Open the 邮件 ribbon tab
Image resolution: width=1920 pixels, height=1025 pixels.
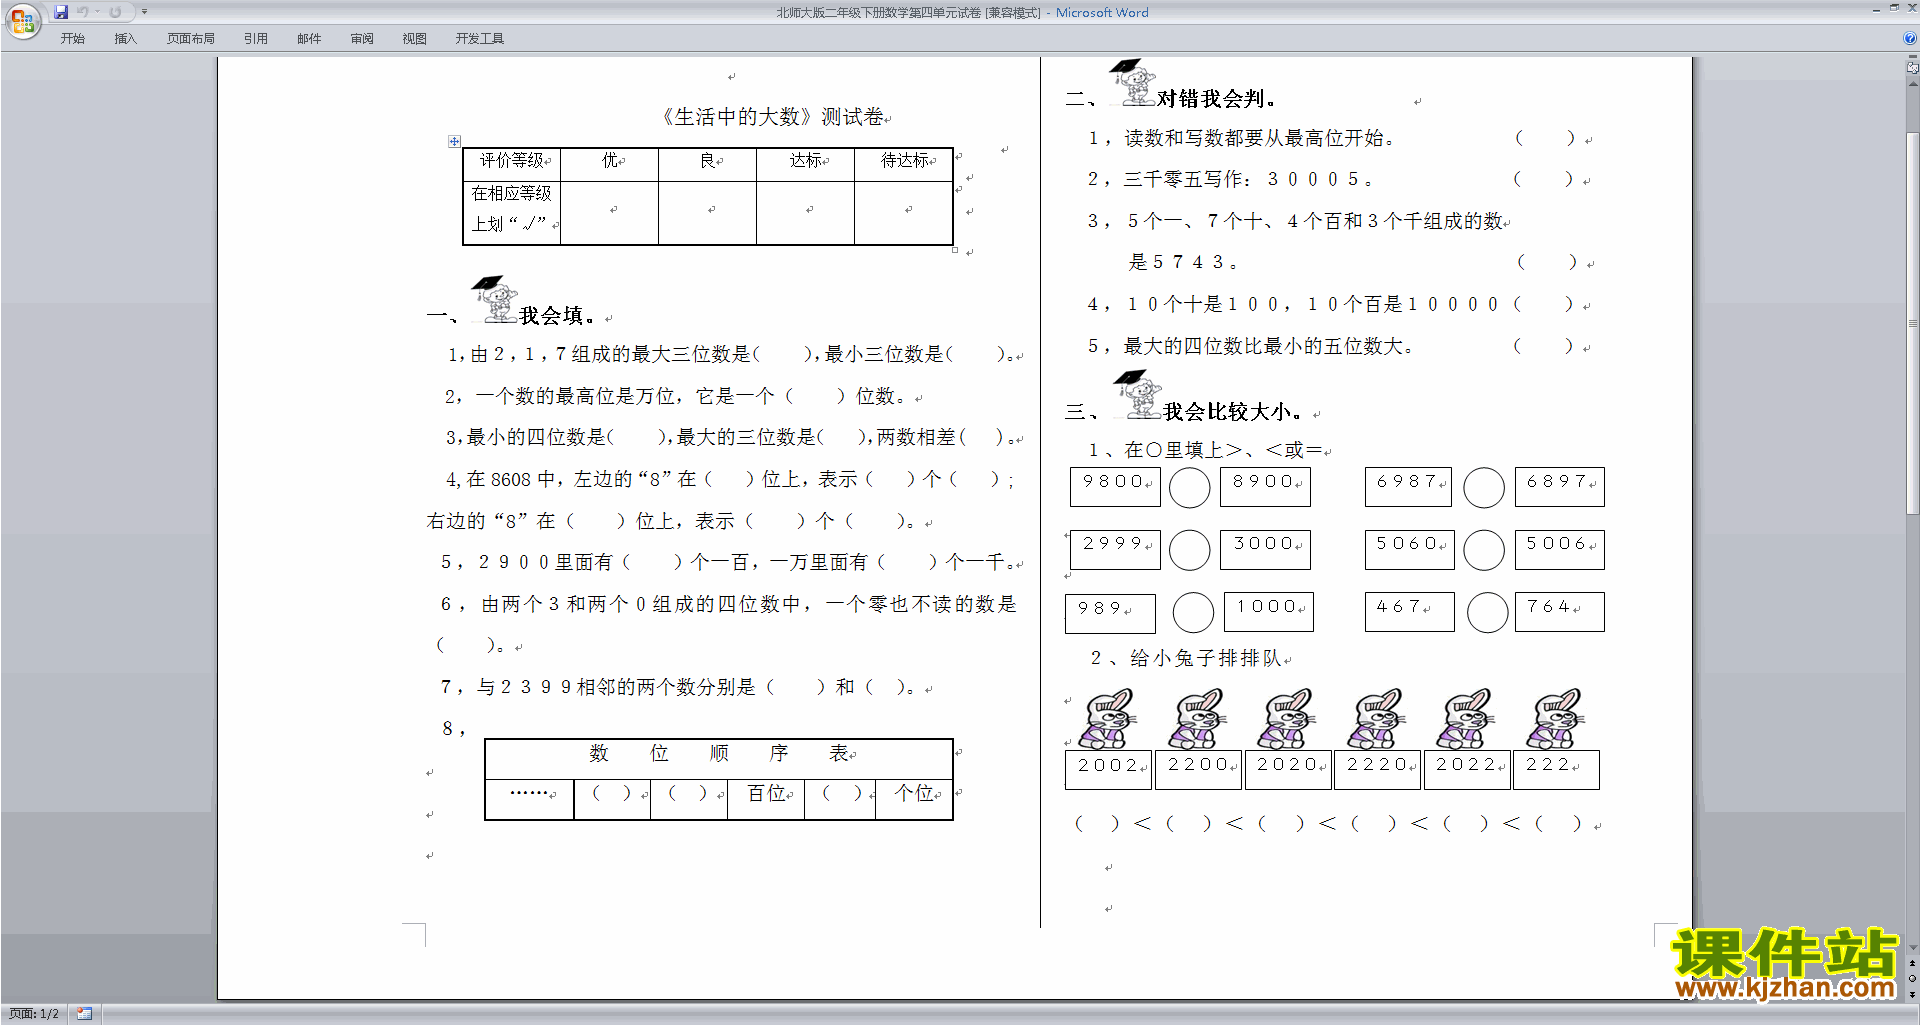coord(309,39)
